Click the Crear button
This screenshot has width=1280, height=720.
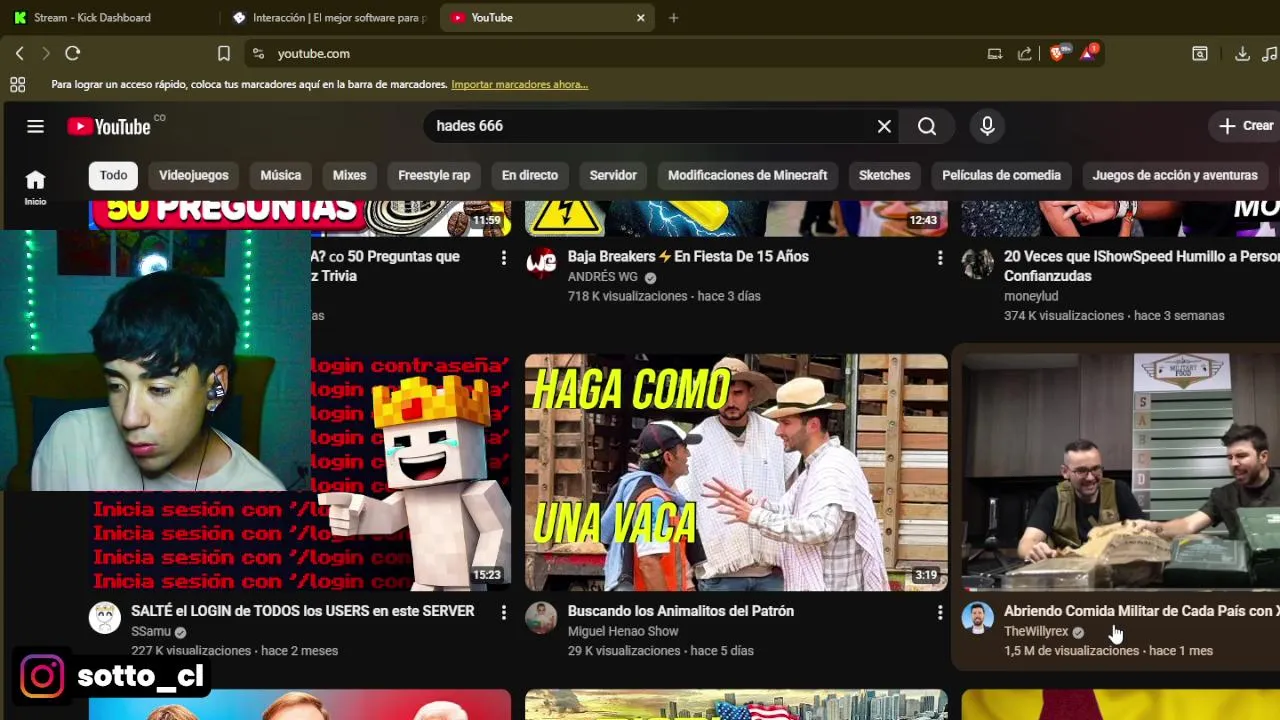click(1245, 126)
